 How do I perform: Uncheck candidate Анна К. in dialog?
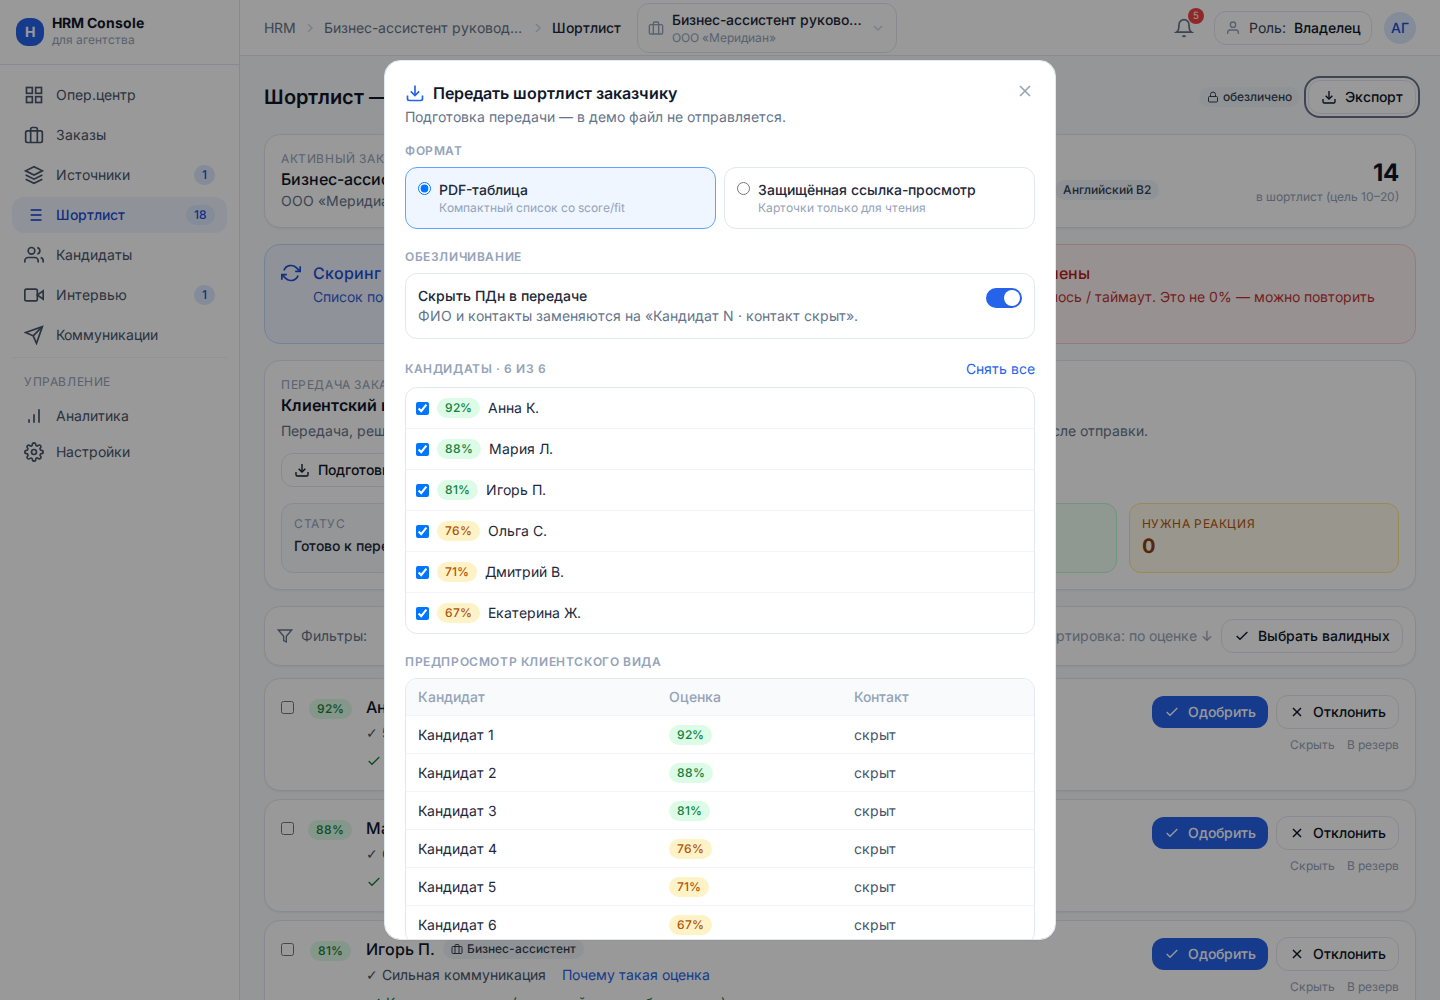pos(423,408)
